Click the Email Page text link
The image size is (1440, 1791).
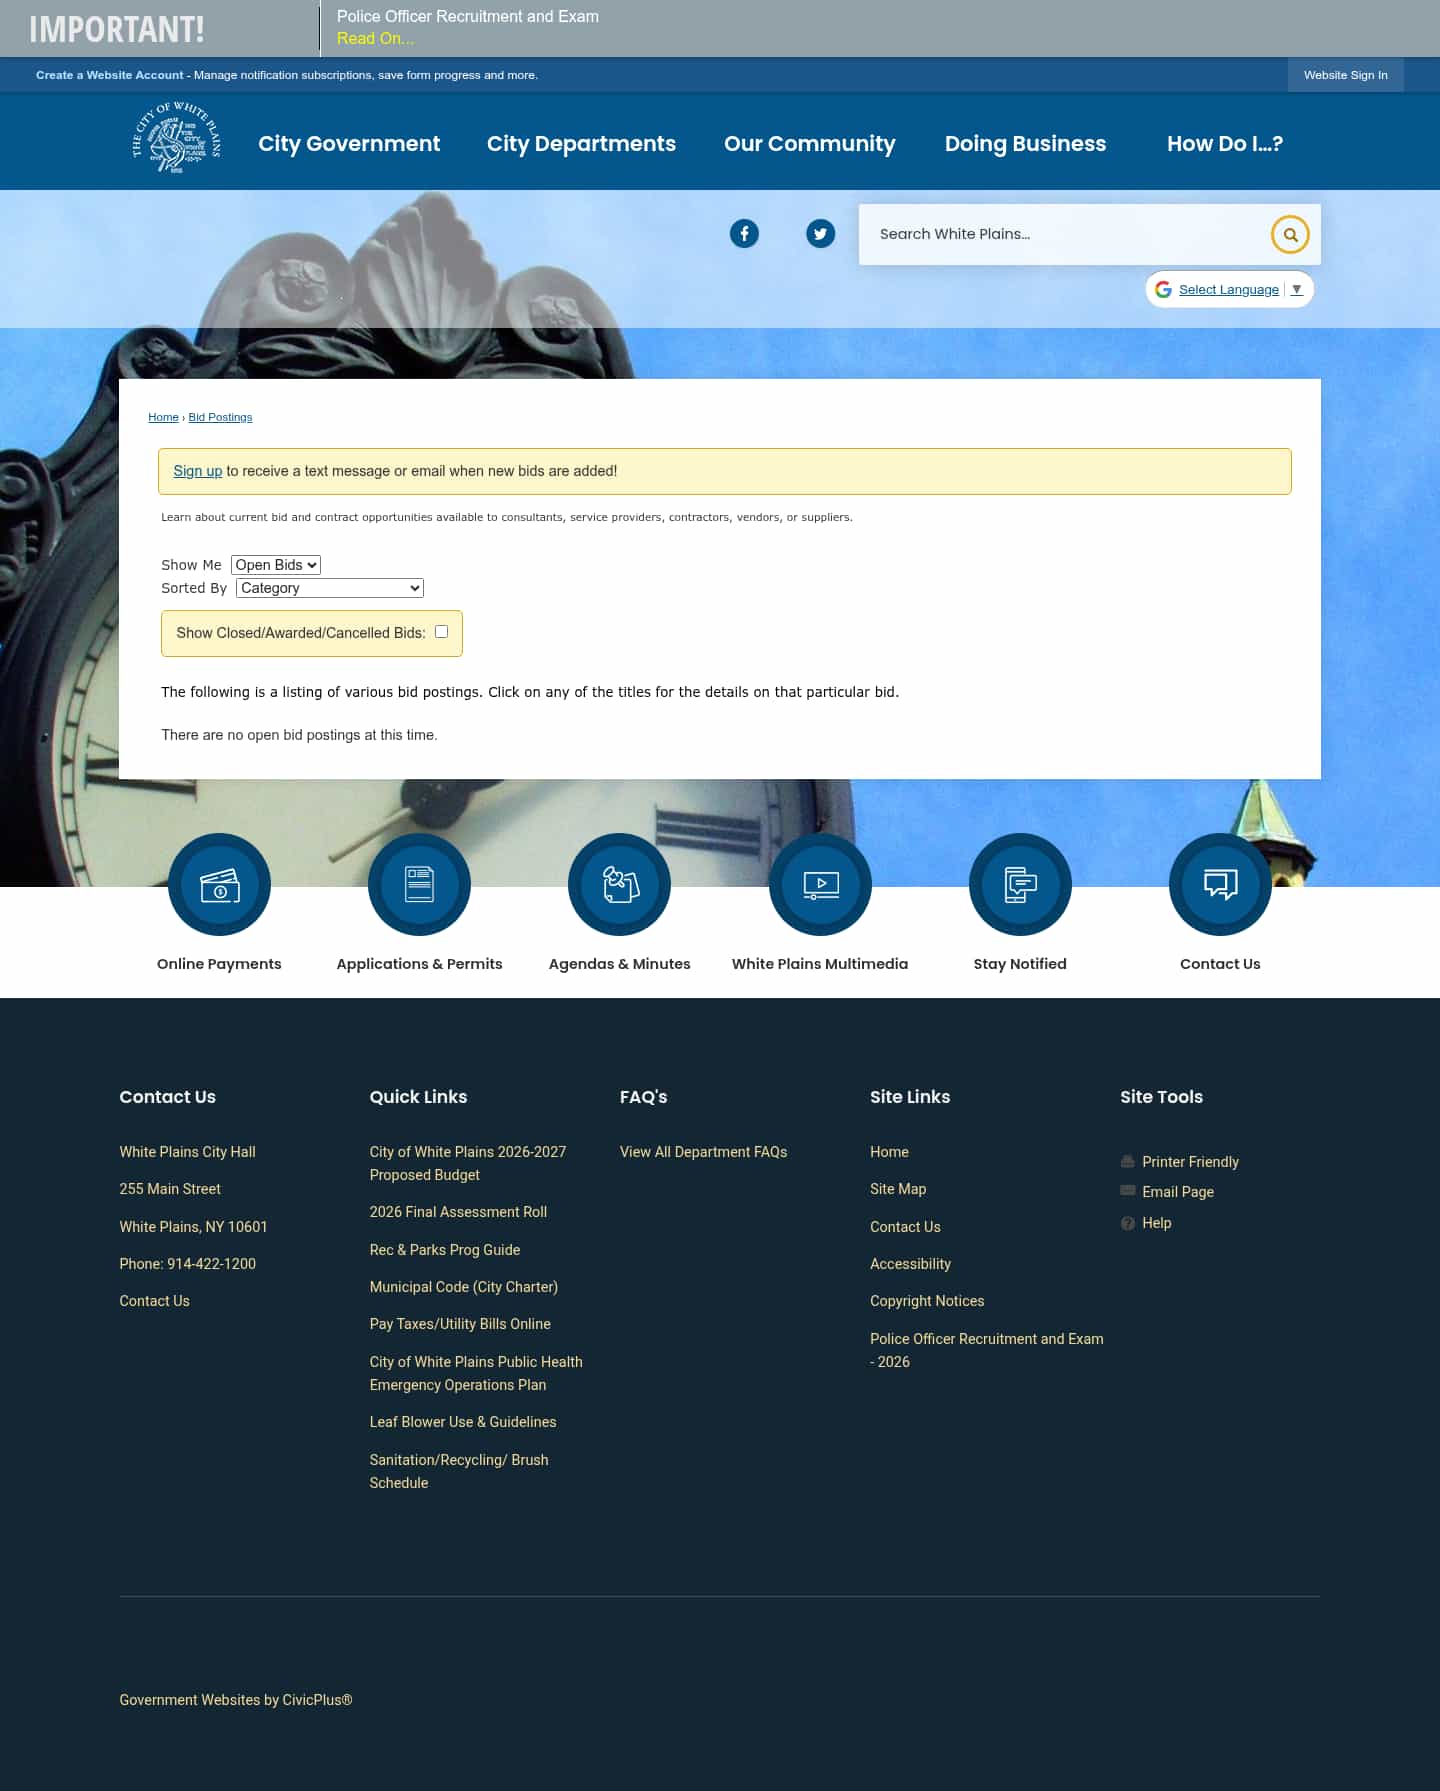pos(1178,1192)
